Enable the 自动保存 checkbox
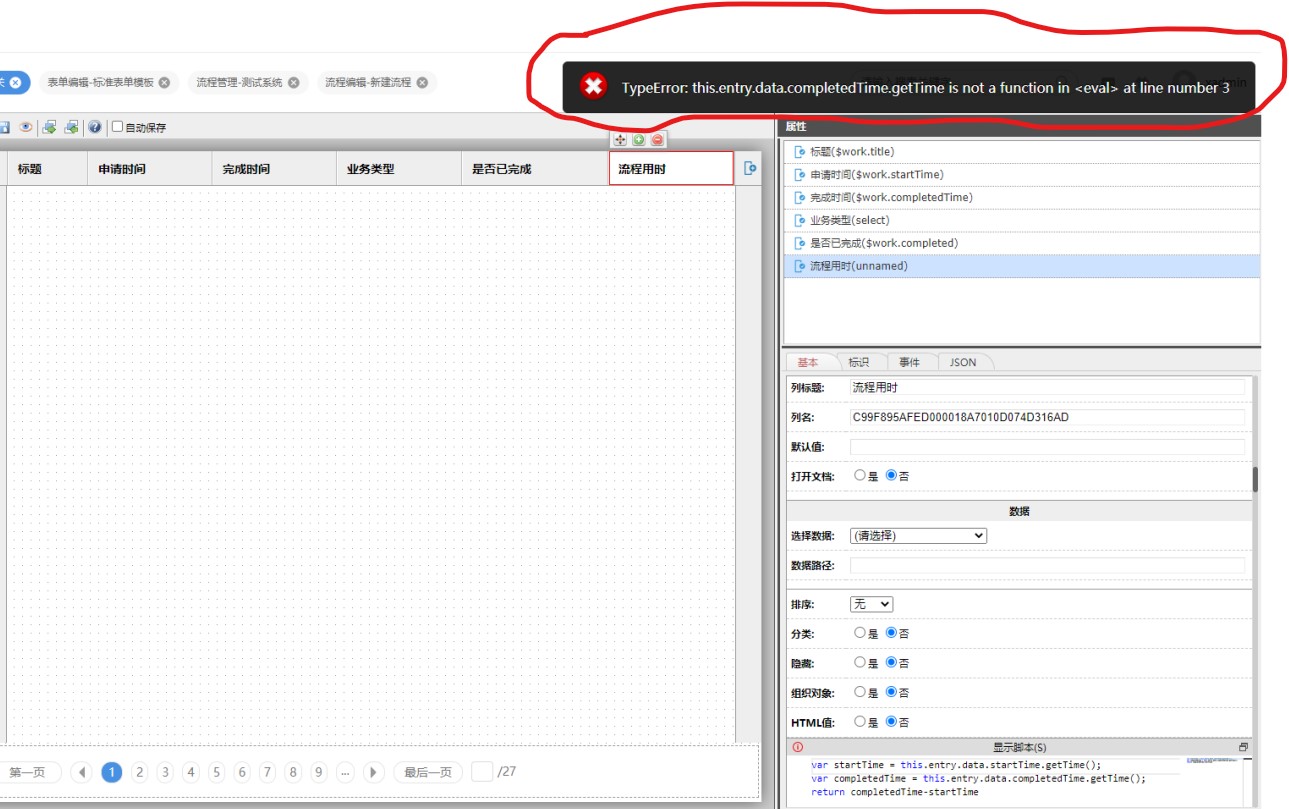The height and width of the screenshot is (809, 1289). 117,127
